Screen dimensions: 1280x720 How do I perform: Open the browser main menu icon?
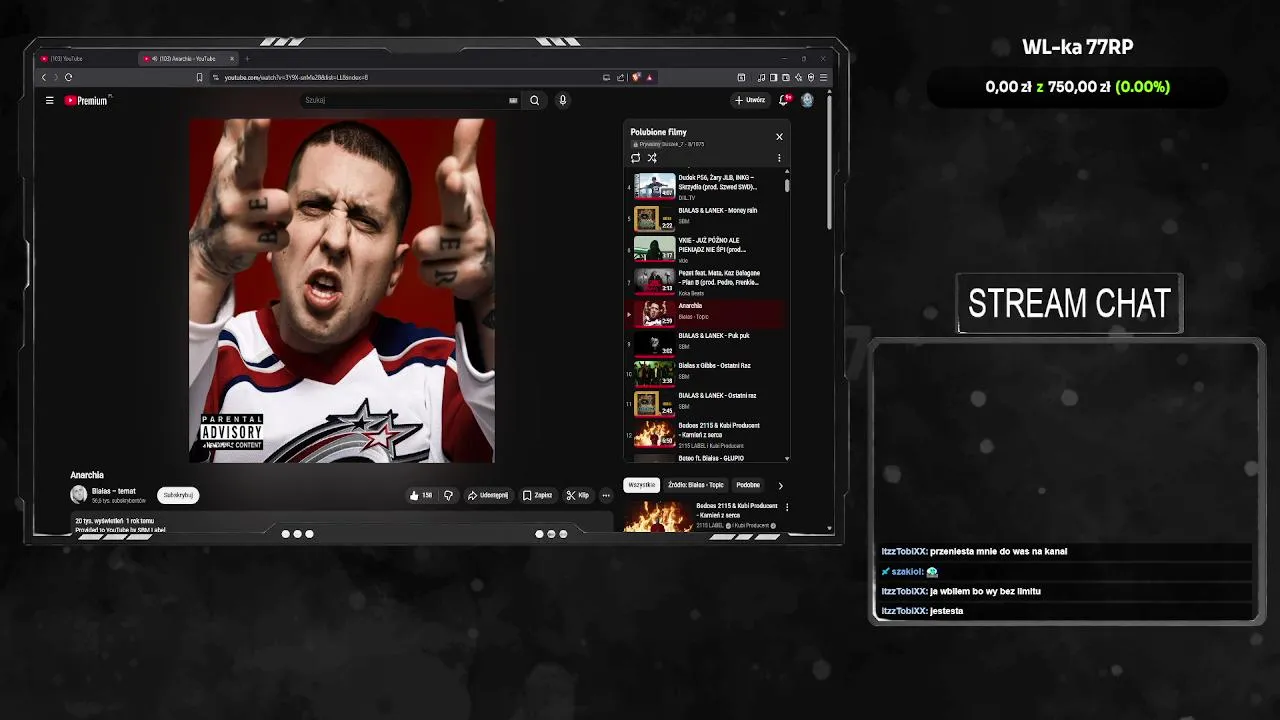click(823, 77)
